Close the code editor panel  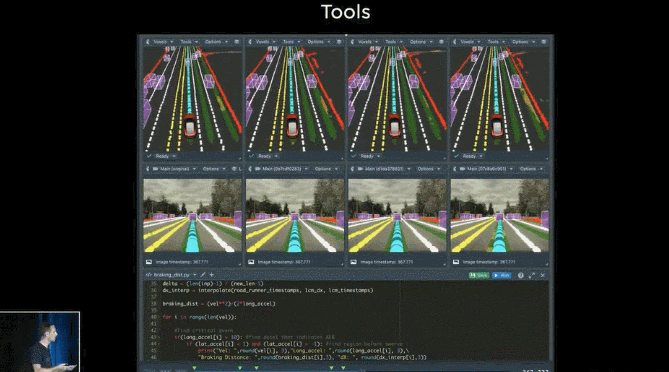coord(543,276)
